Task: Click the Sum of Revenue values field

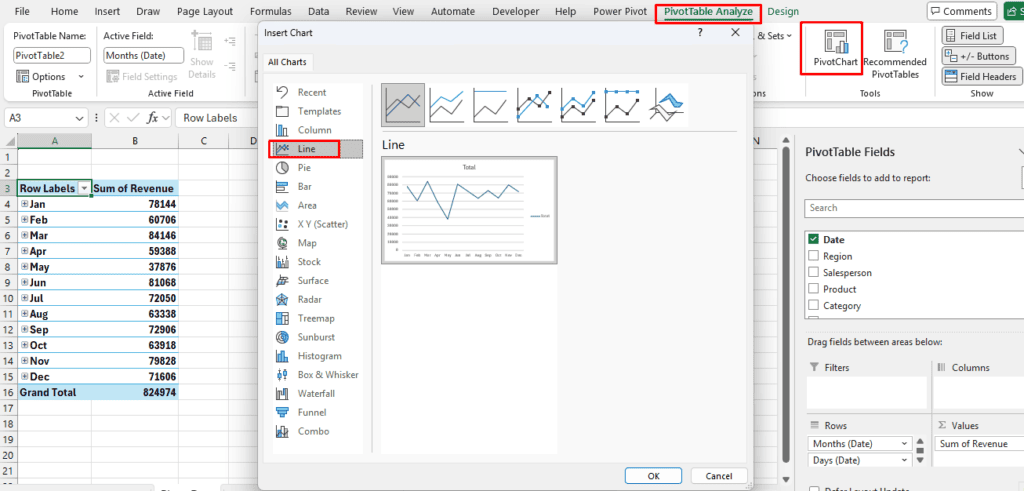Action: point(978,443)
